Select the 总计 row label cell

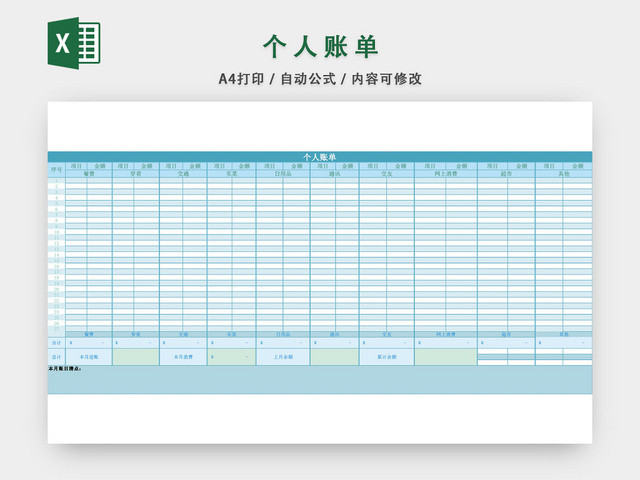56,357
